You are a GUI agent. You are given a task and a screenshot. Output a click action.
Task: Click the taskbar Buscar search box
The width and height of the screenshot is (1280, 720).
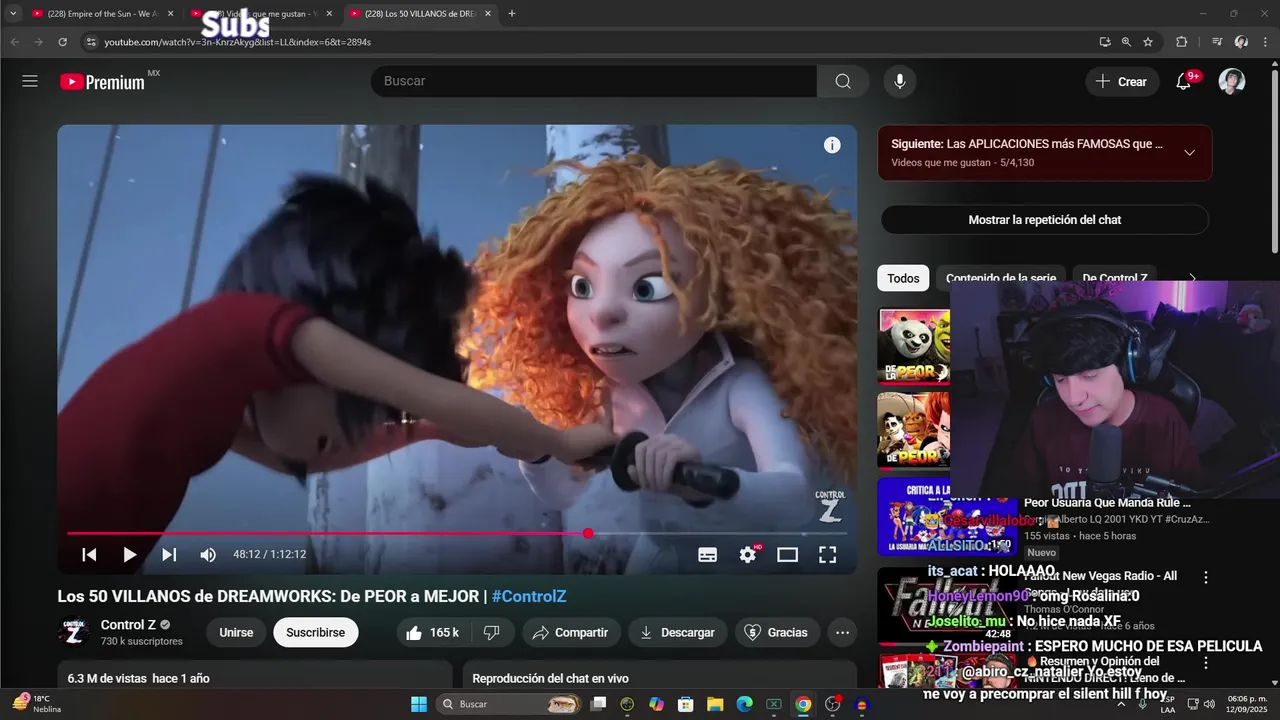pos(510,704)
